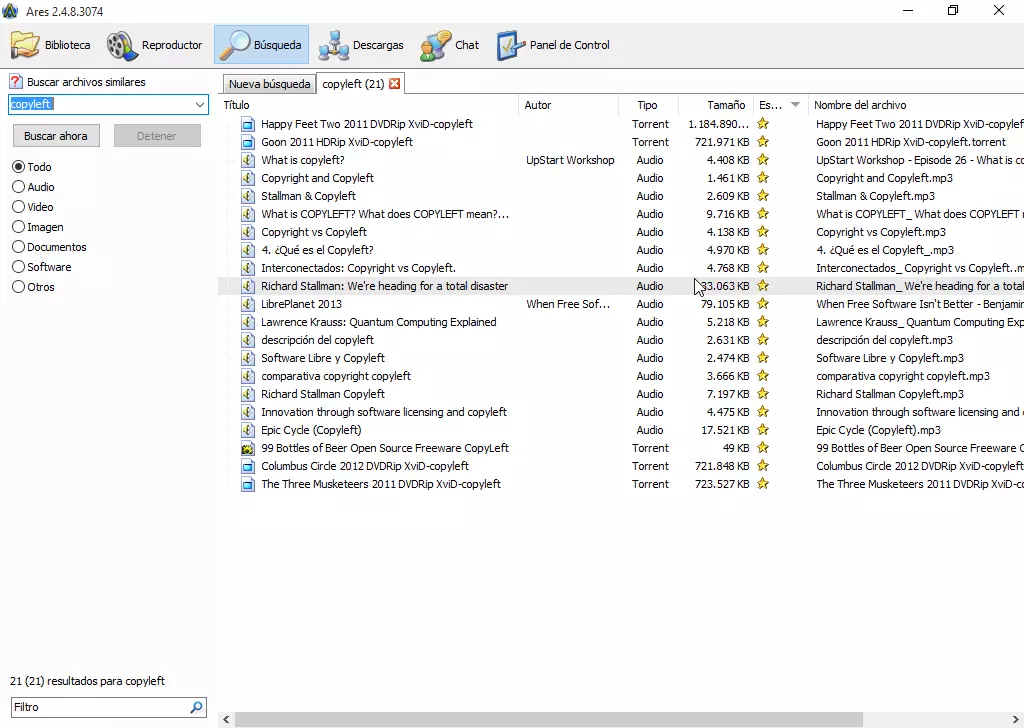Click inside the Filtro input field
Image resolution: width=1024 pixels, height=728 pixels.
[x=98, y=707]
